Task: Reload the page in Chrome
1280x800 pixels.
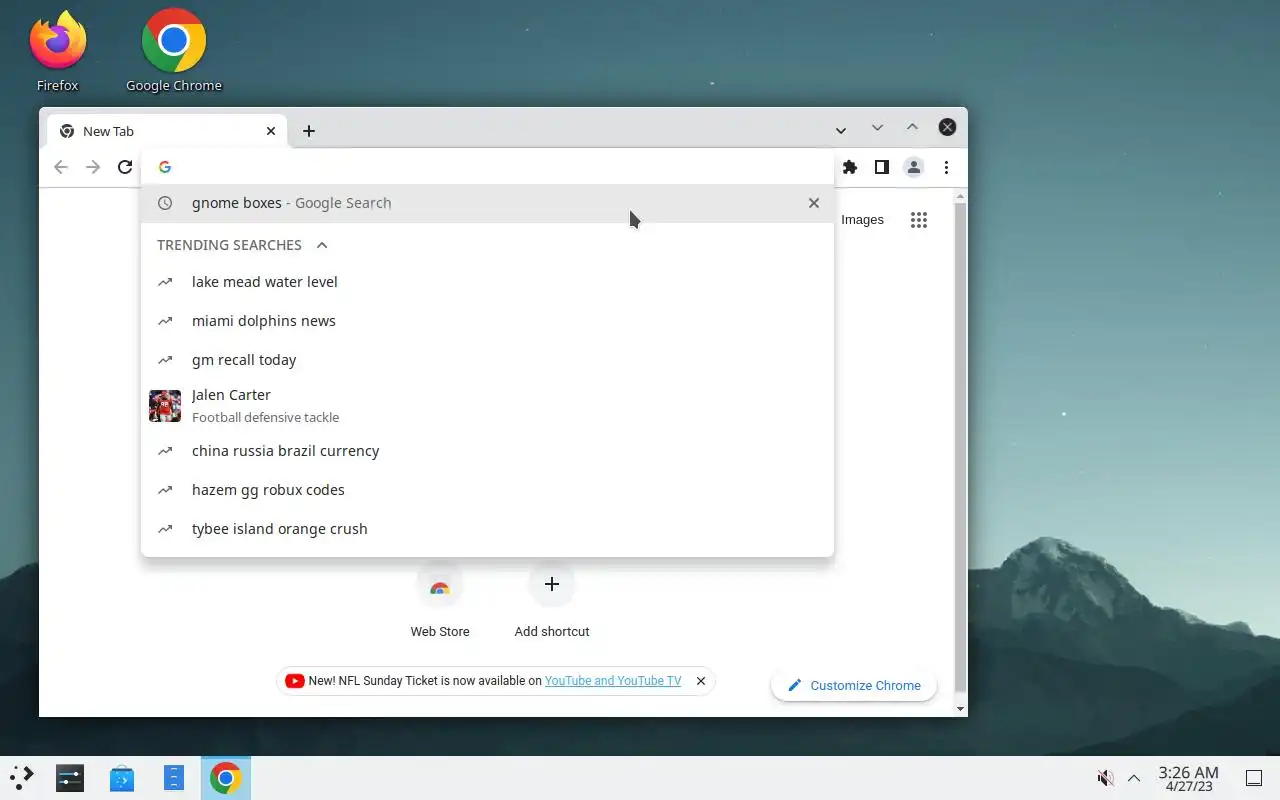Action: pyautogui.click(x=125, y=167)
